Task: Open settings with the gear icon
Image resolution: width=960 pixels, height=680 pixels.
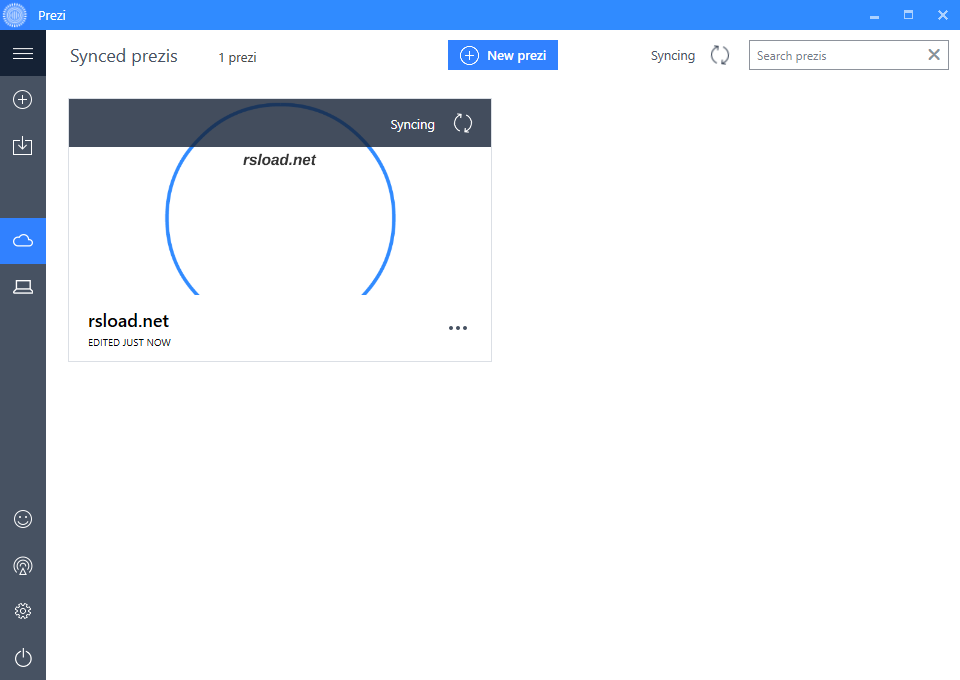Action: 23,611
